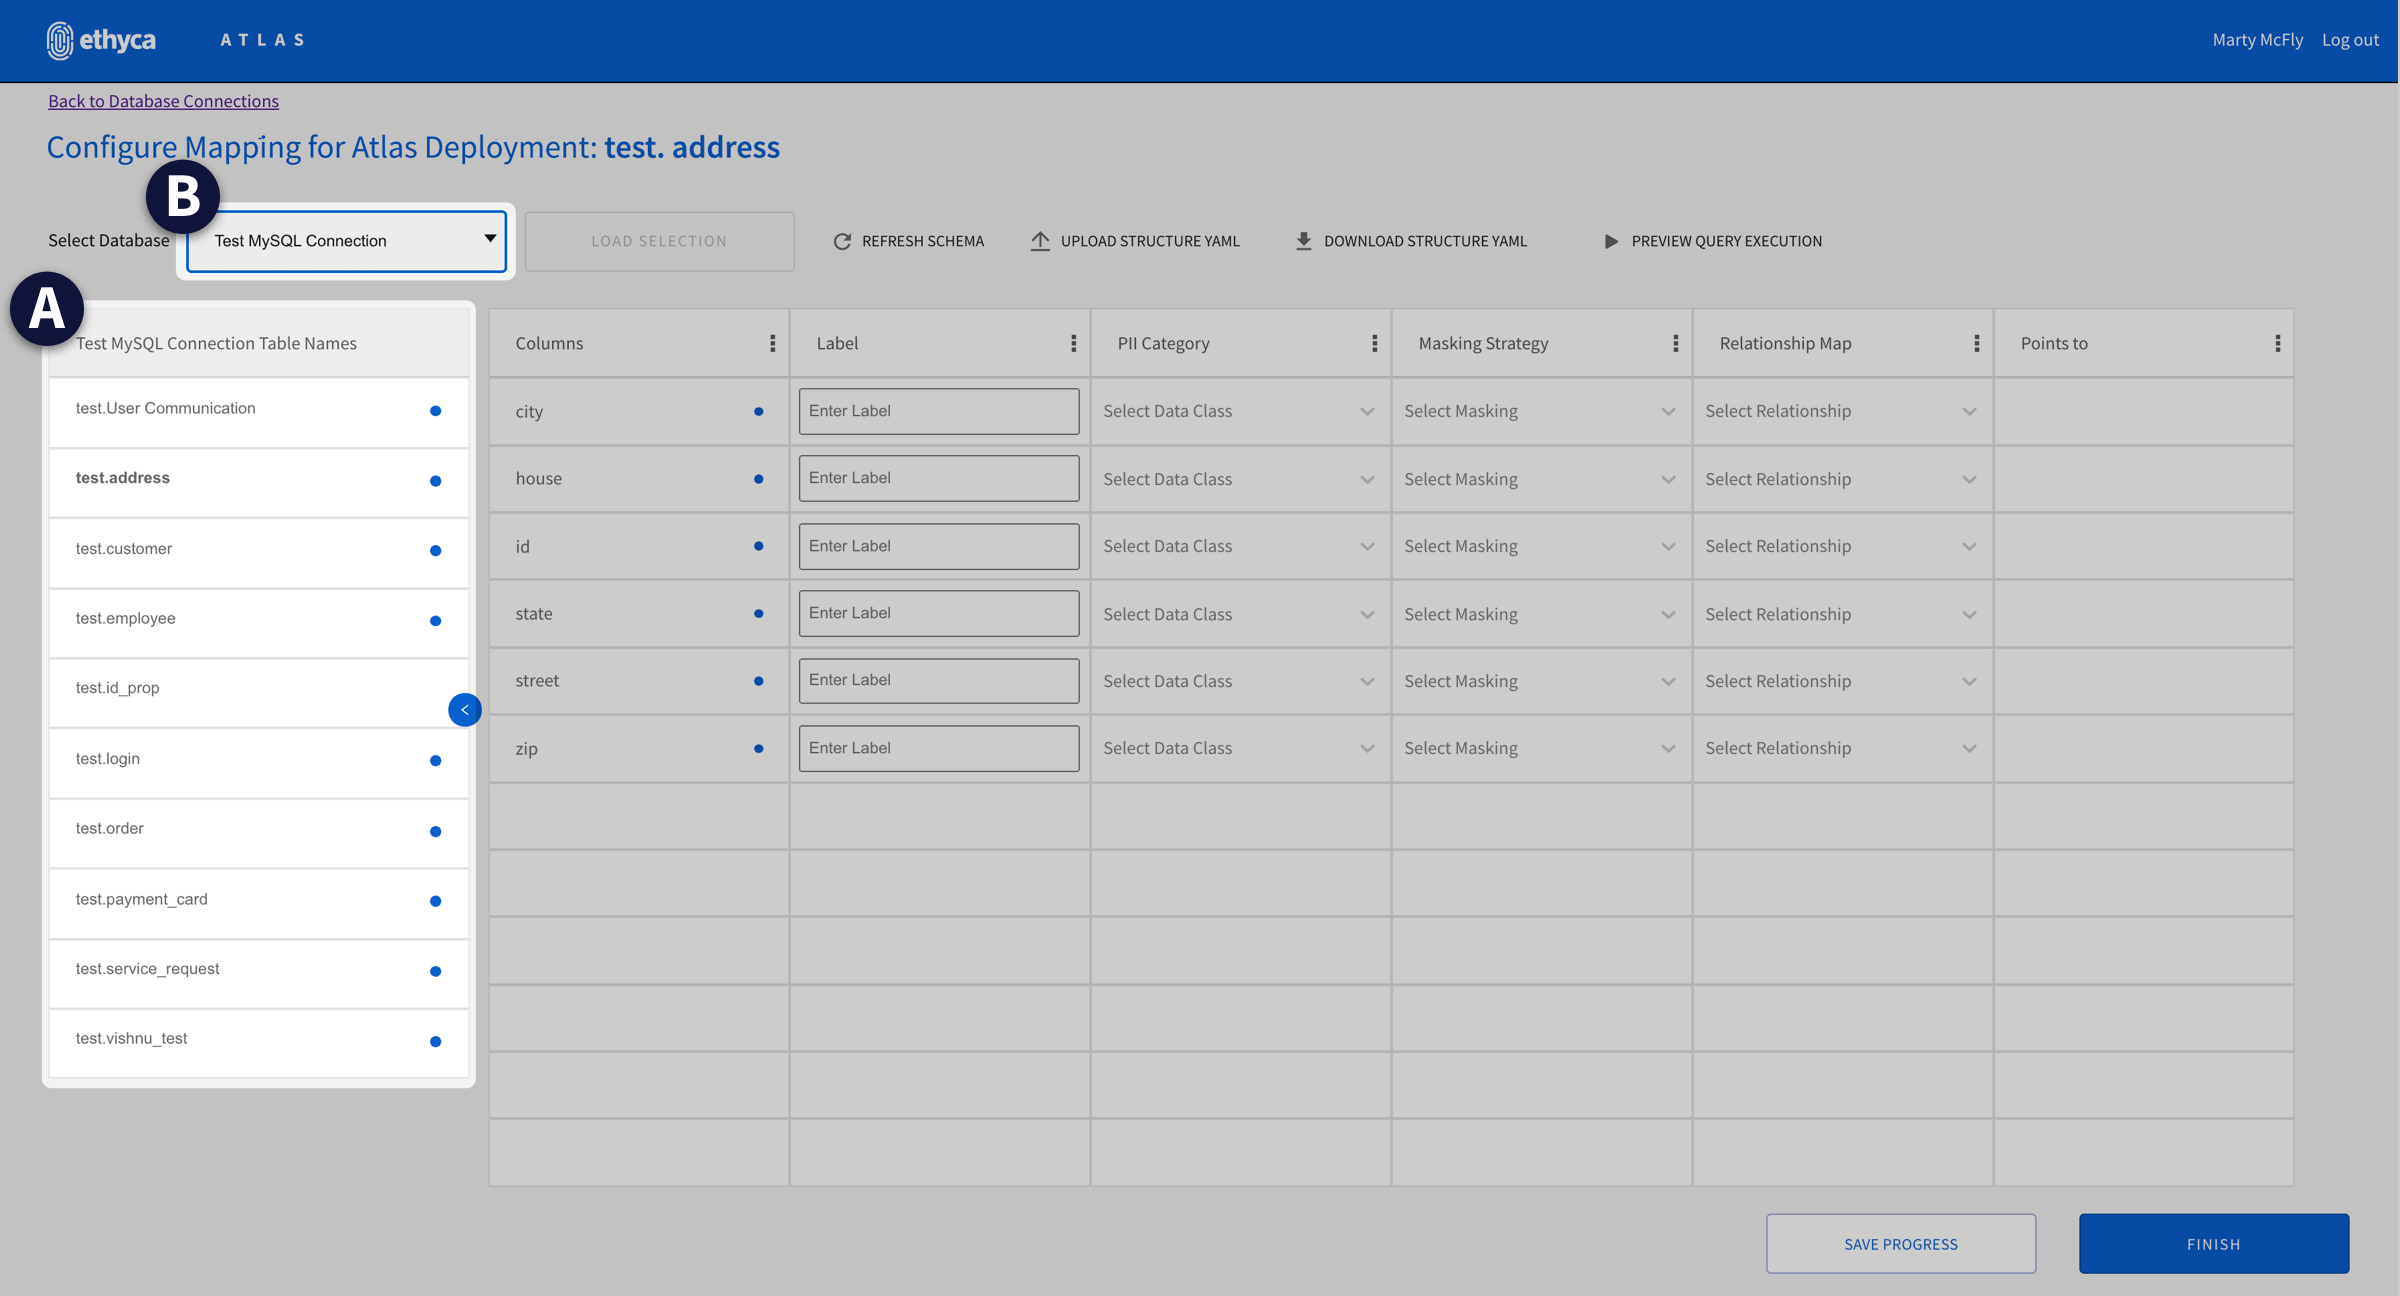Click the Log out link
The height and width of the screenshot is (1296, 2400).
click(x=2349, y=40)
